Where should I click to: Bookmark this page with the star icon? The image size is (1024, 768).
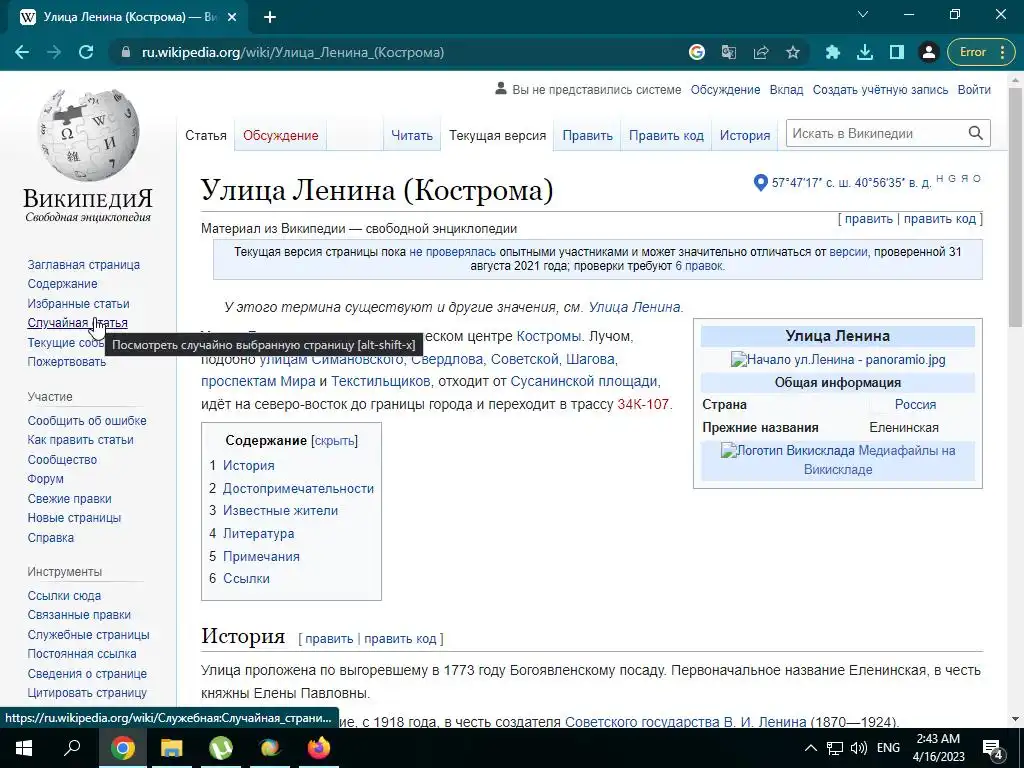(x=793, y=52)
